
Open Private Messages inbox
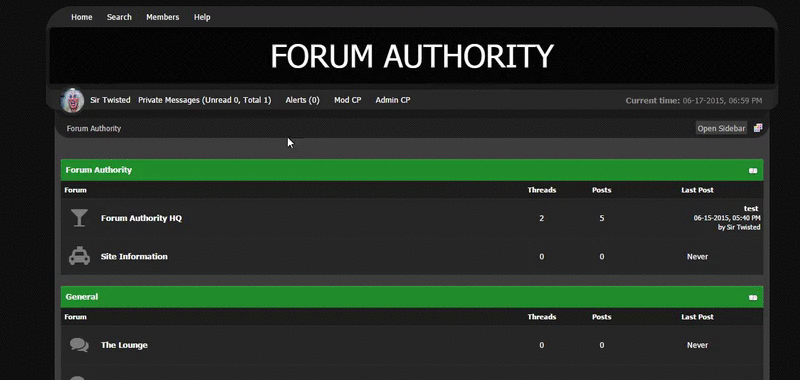205,100
